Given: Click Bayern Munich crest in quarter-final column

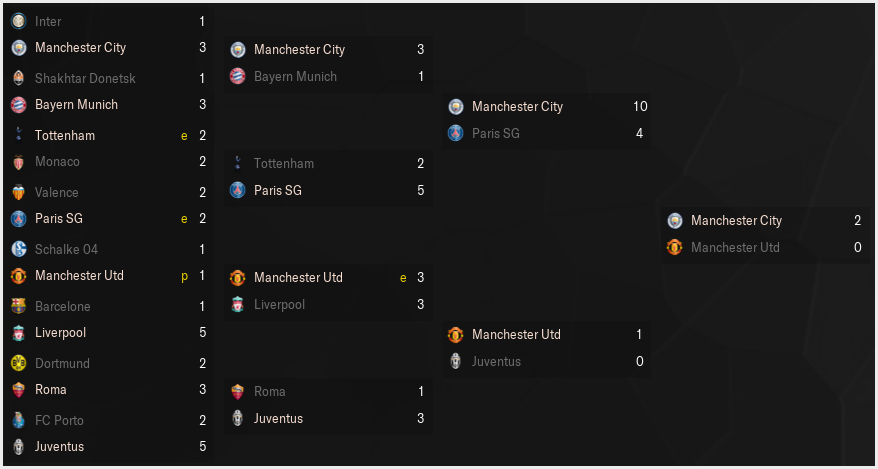Looking at the screenshot, I should point(237,77).
